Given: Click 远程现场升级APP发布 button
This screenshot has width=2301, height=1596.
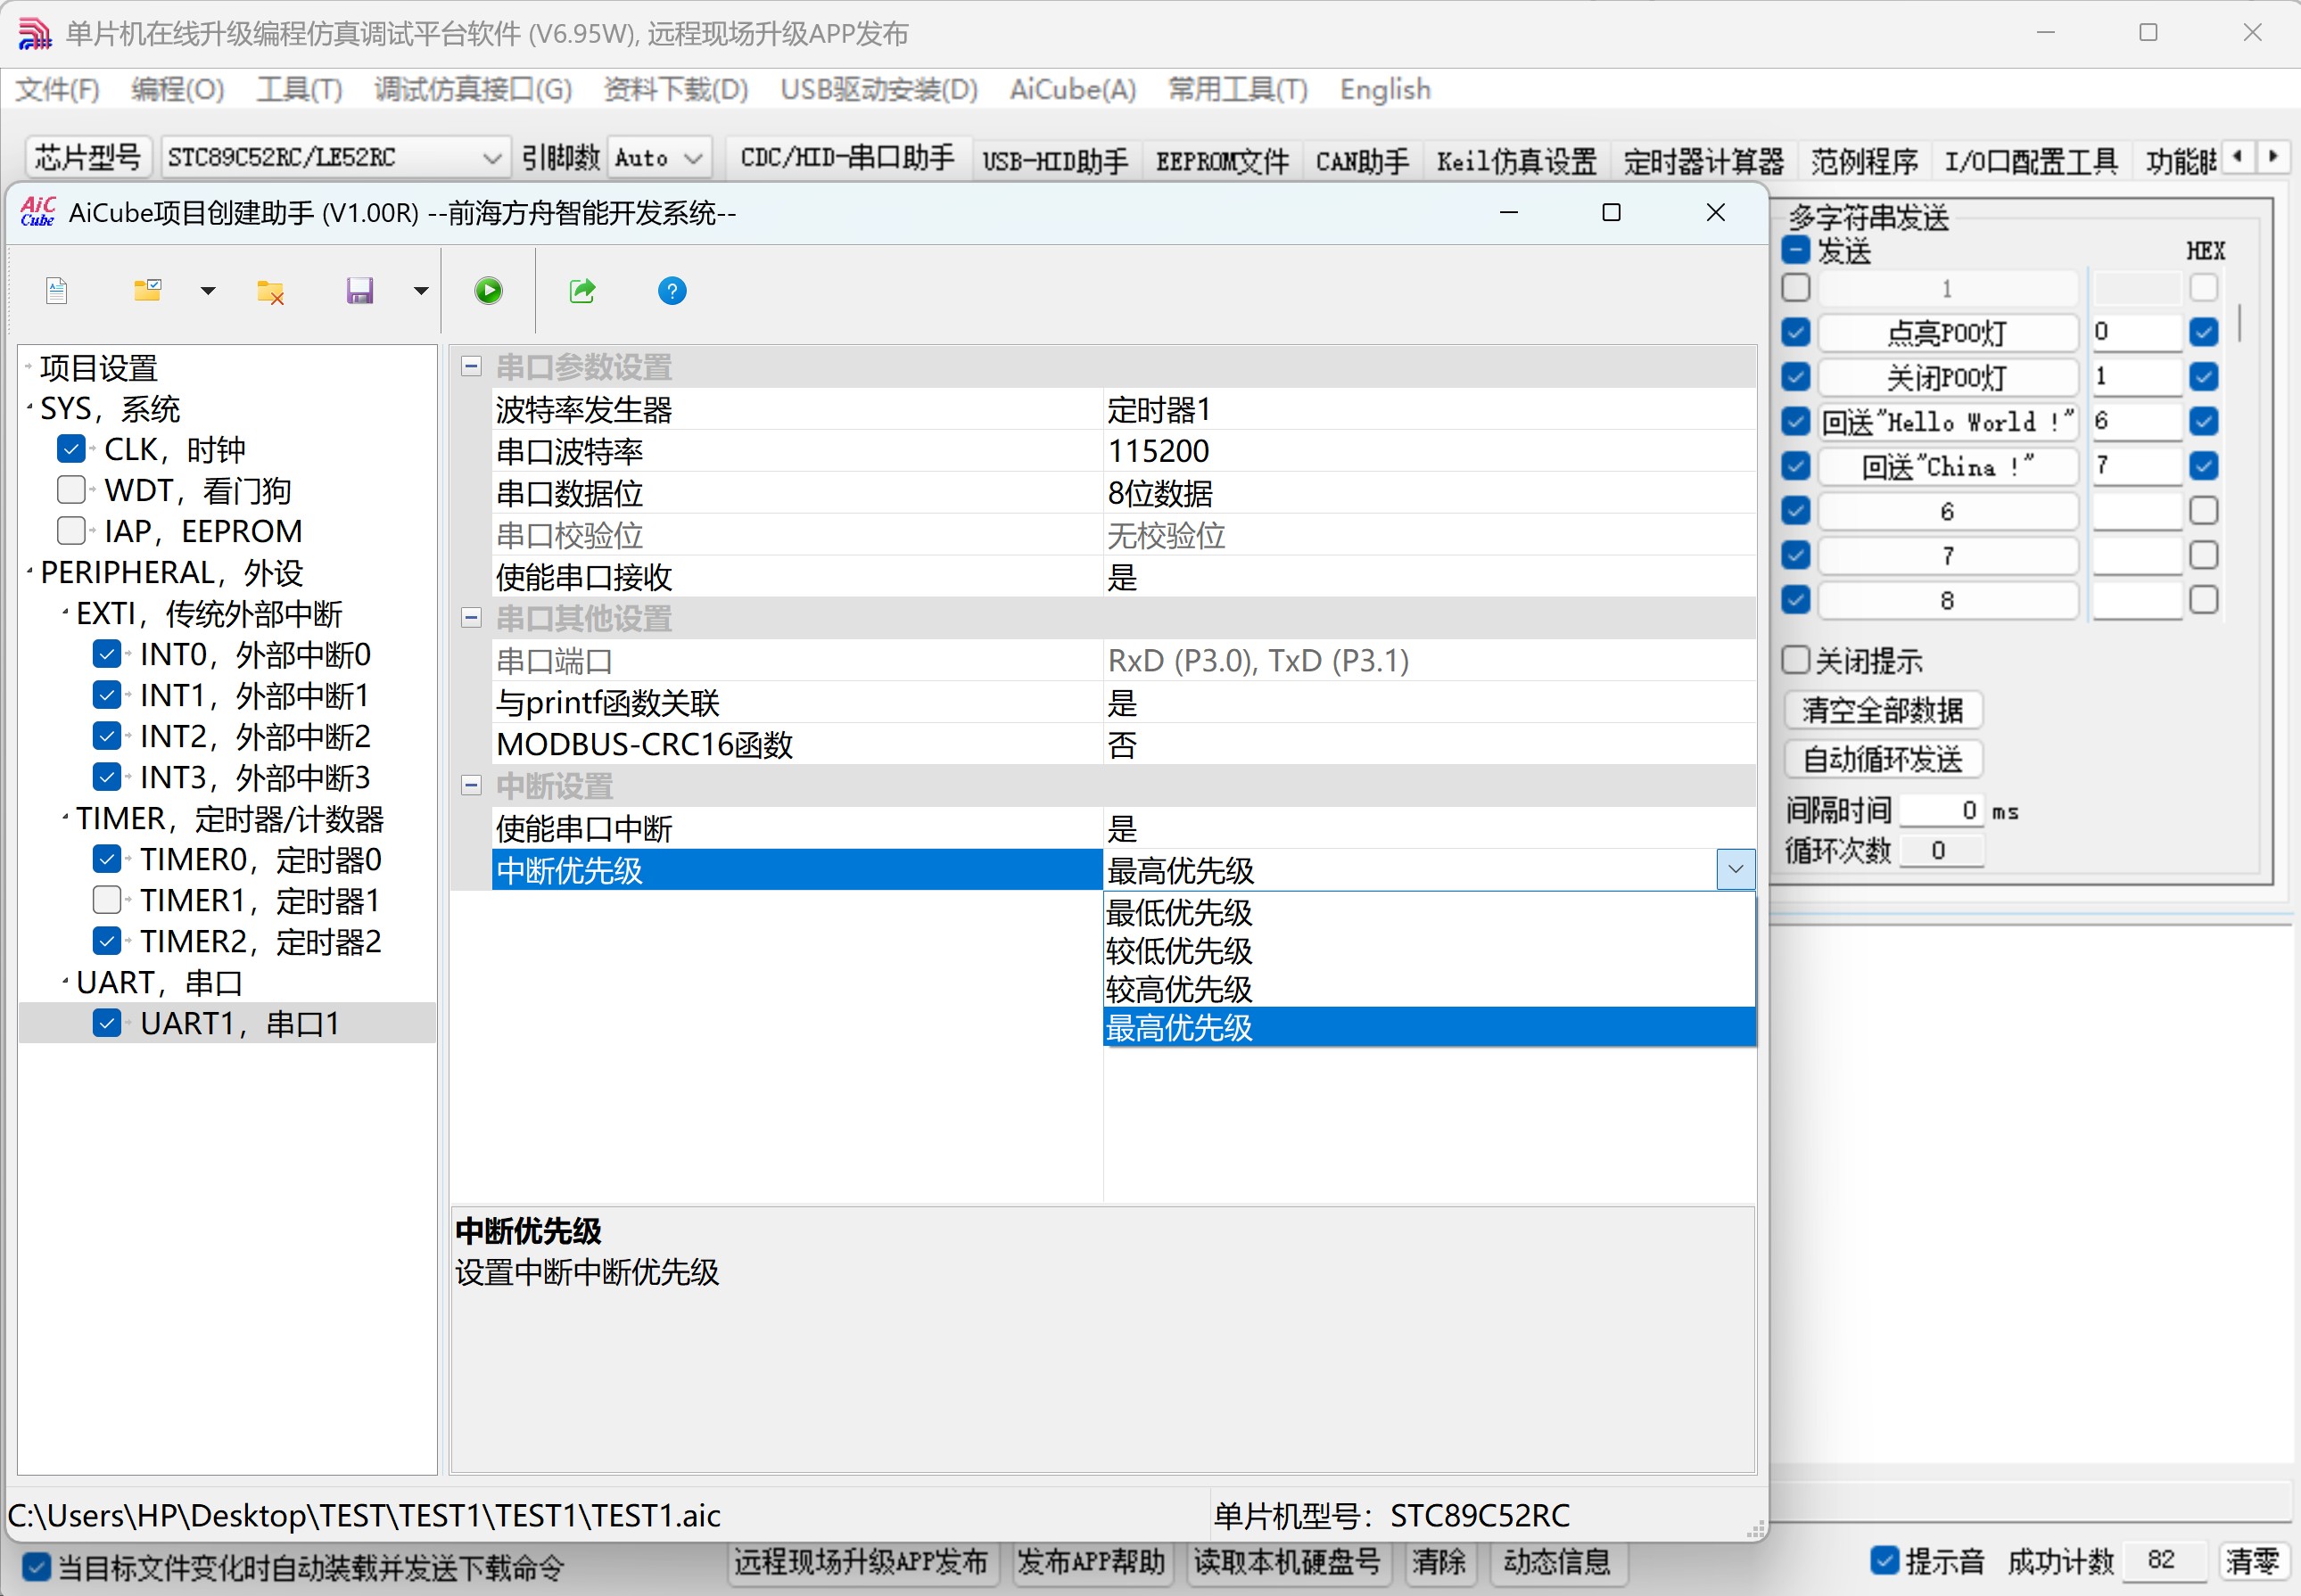Looking at the screenshot, I should (862, 1563).
